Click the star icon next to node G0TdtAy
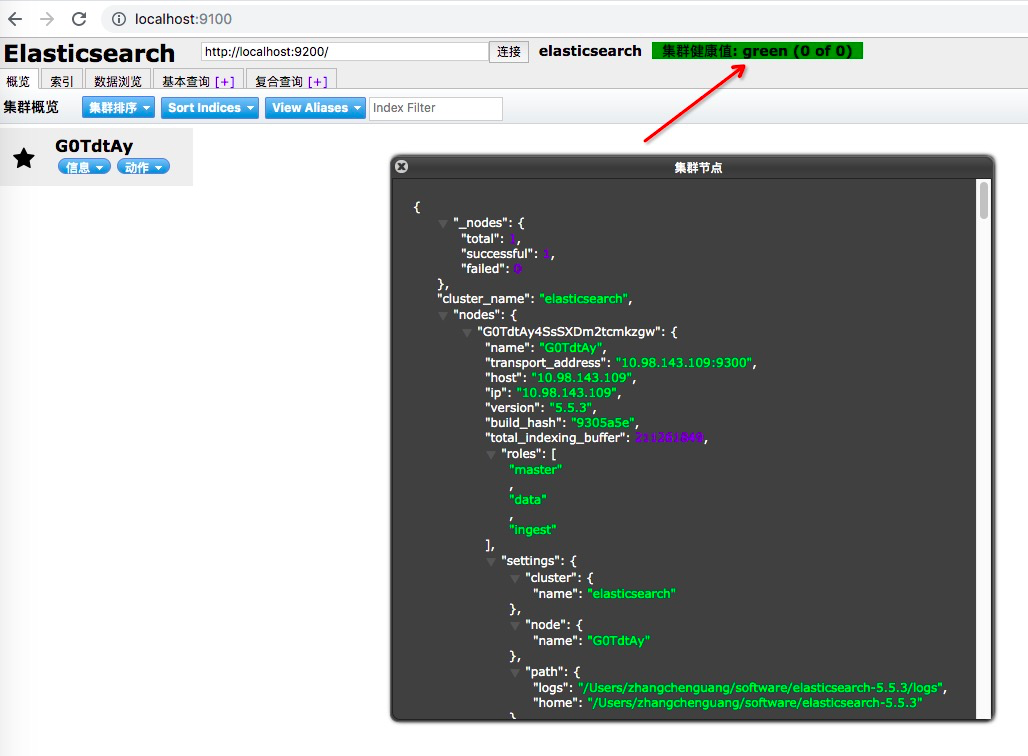 [24, 156]
